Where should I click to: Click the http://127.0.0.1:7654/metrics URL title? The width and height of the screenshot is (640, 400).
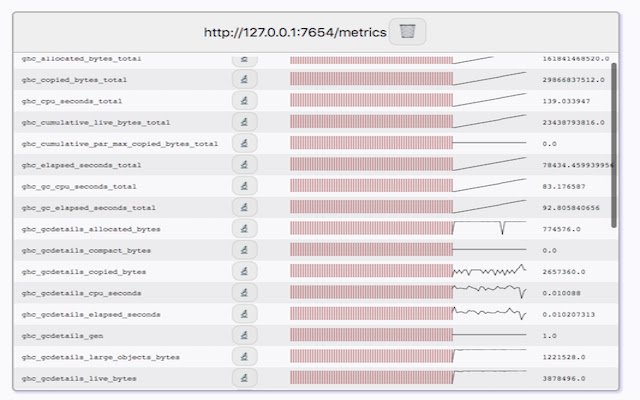[295, 32]
